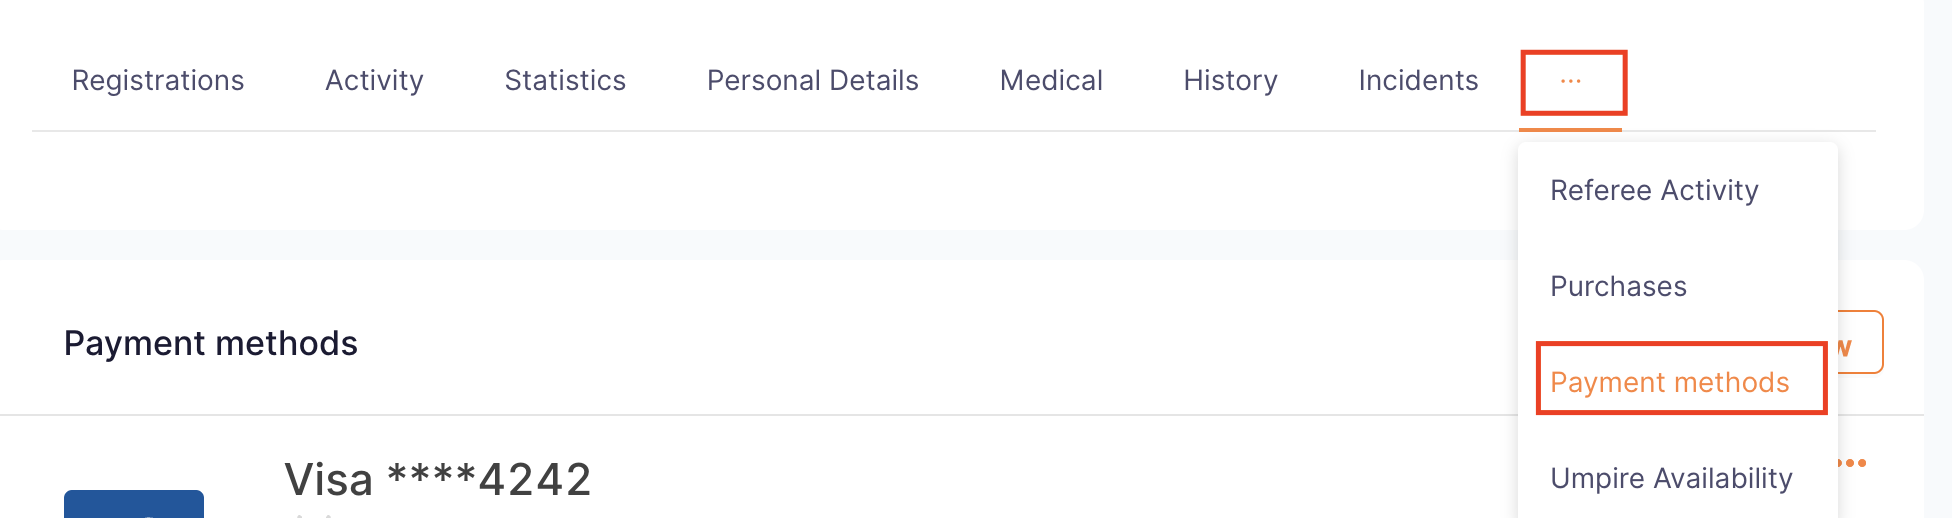Go to the Statistics tab

click(x=565, y=81)
